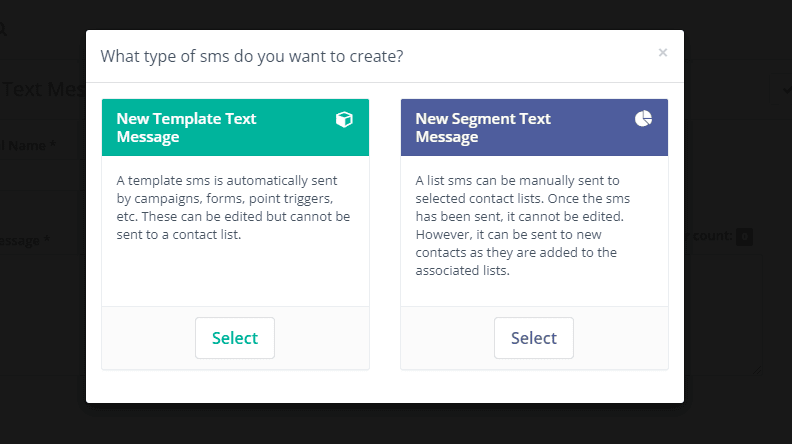Click the dimmed count label
792x444 pixels.
708,236
